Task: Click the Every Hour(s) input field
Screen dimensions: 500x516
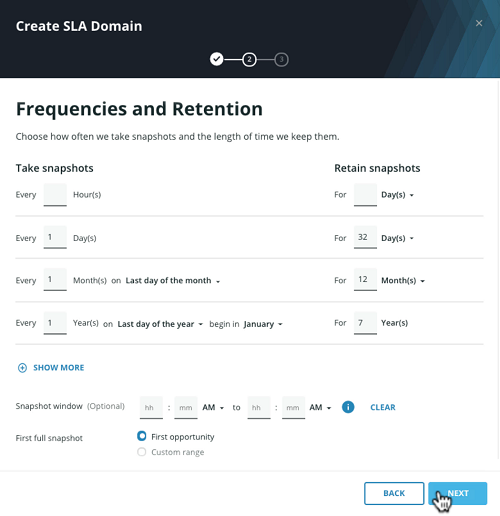Action: point(55,195)
